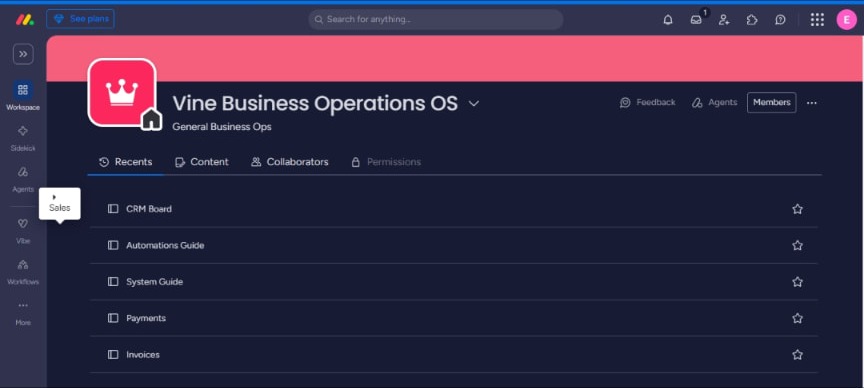Screen dimensions: 864x388
Task: Favorite the Automations Guide with star
Action: pos(797,245)
